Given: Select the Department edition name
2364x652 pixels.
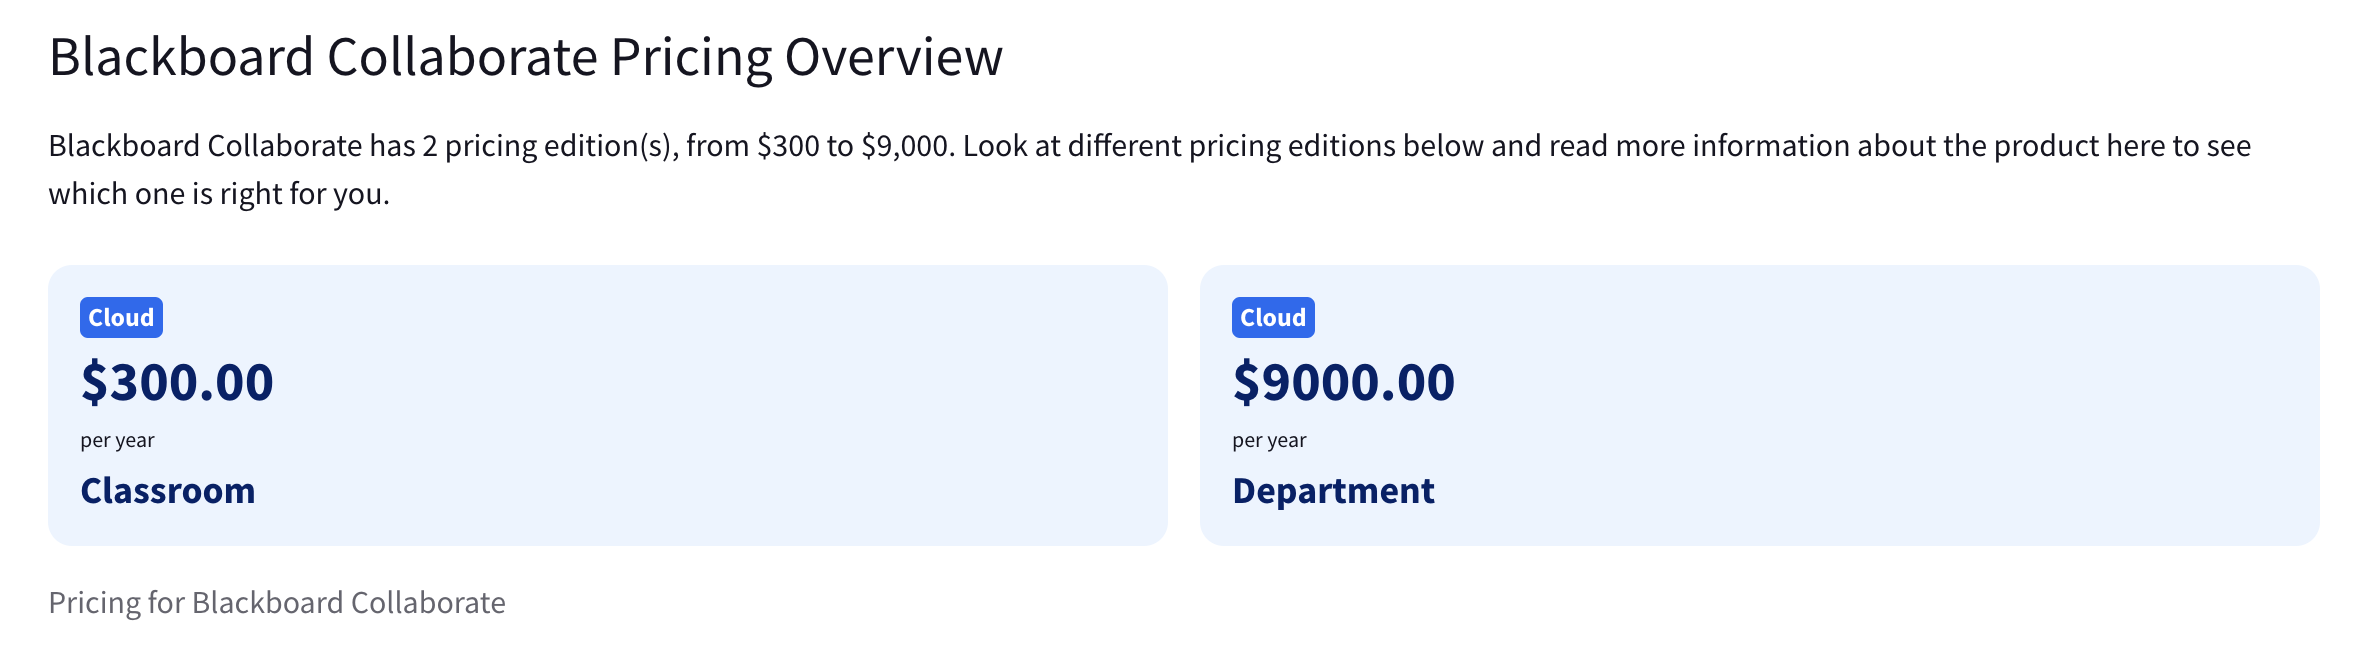Looking at the screenshot, I should [1333, 491].
